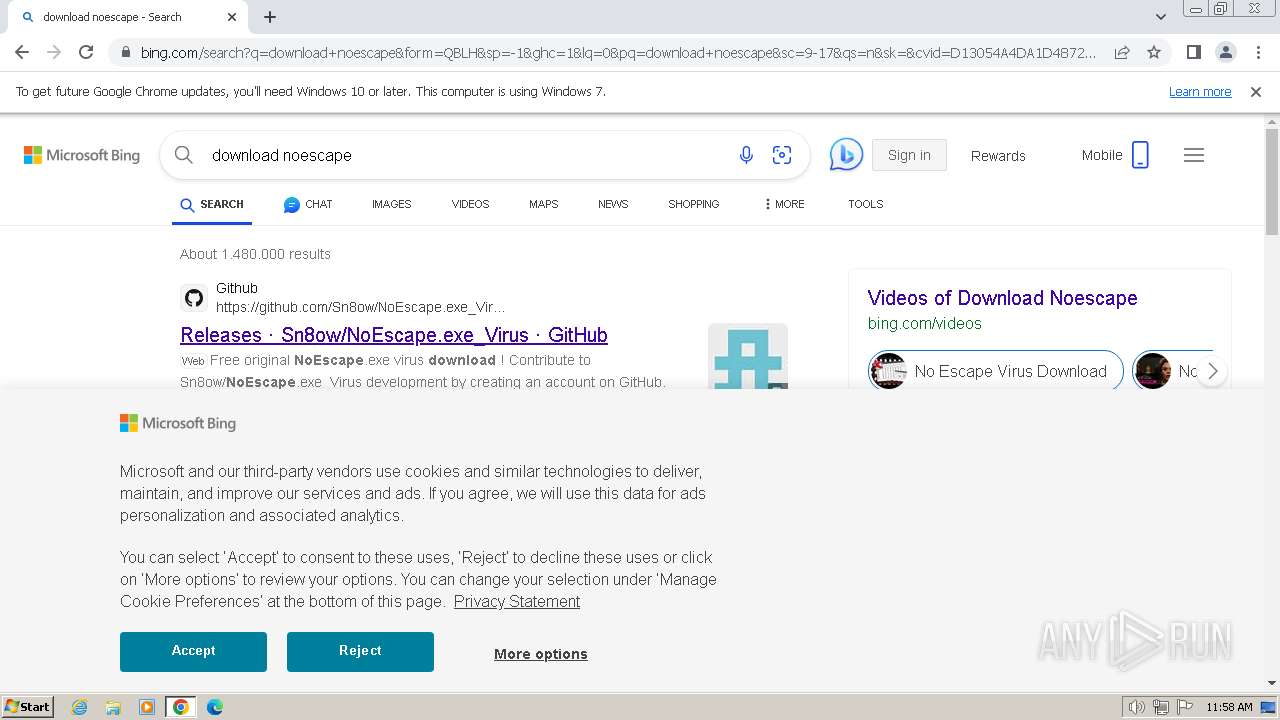Image resolution: width=1280 pixels, height=720 pixels.
Task: Open tab search dropdown arrow
Action: pyautogui.click(x=1160, y=17)
